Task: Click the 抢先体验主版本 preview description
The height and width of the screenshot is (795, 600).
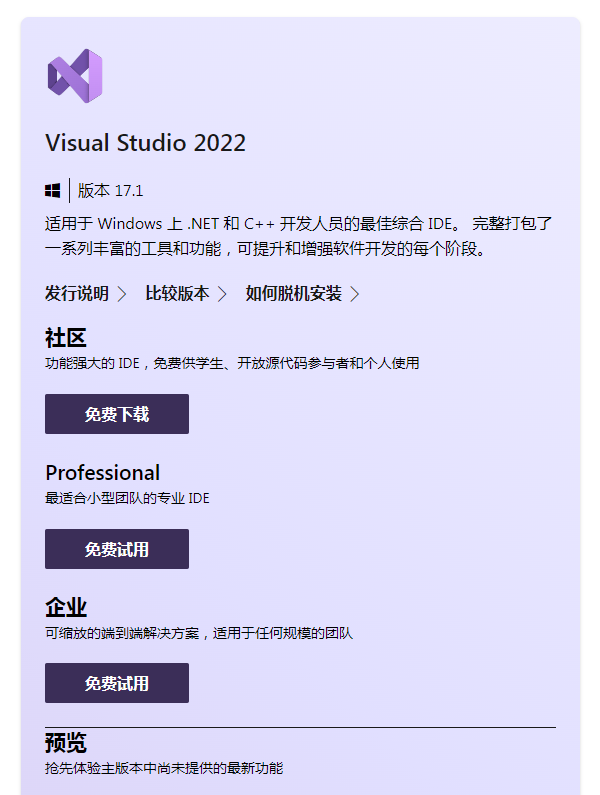Action: (164, 768)
